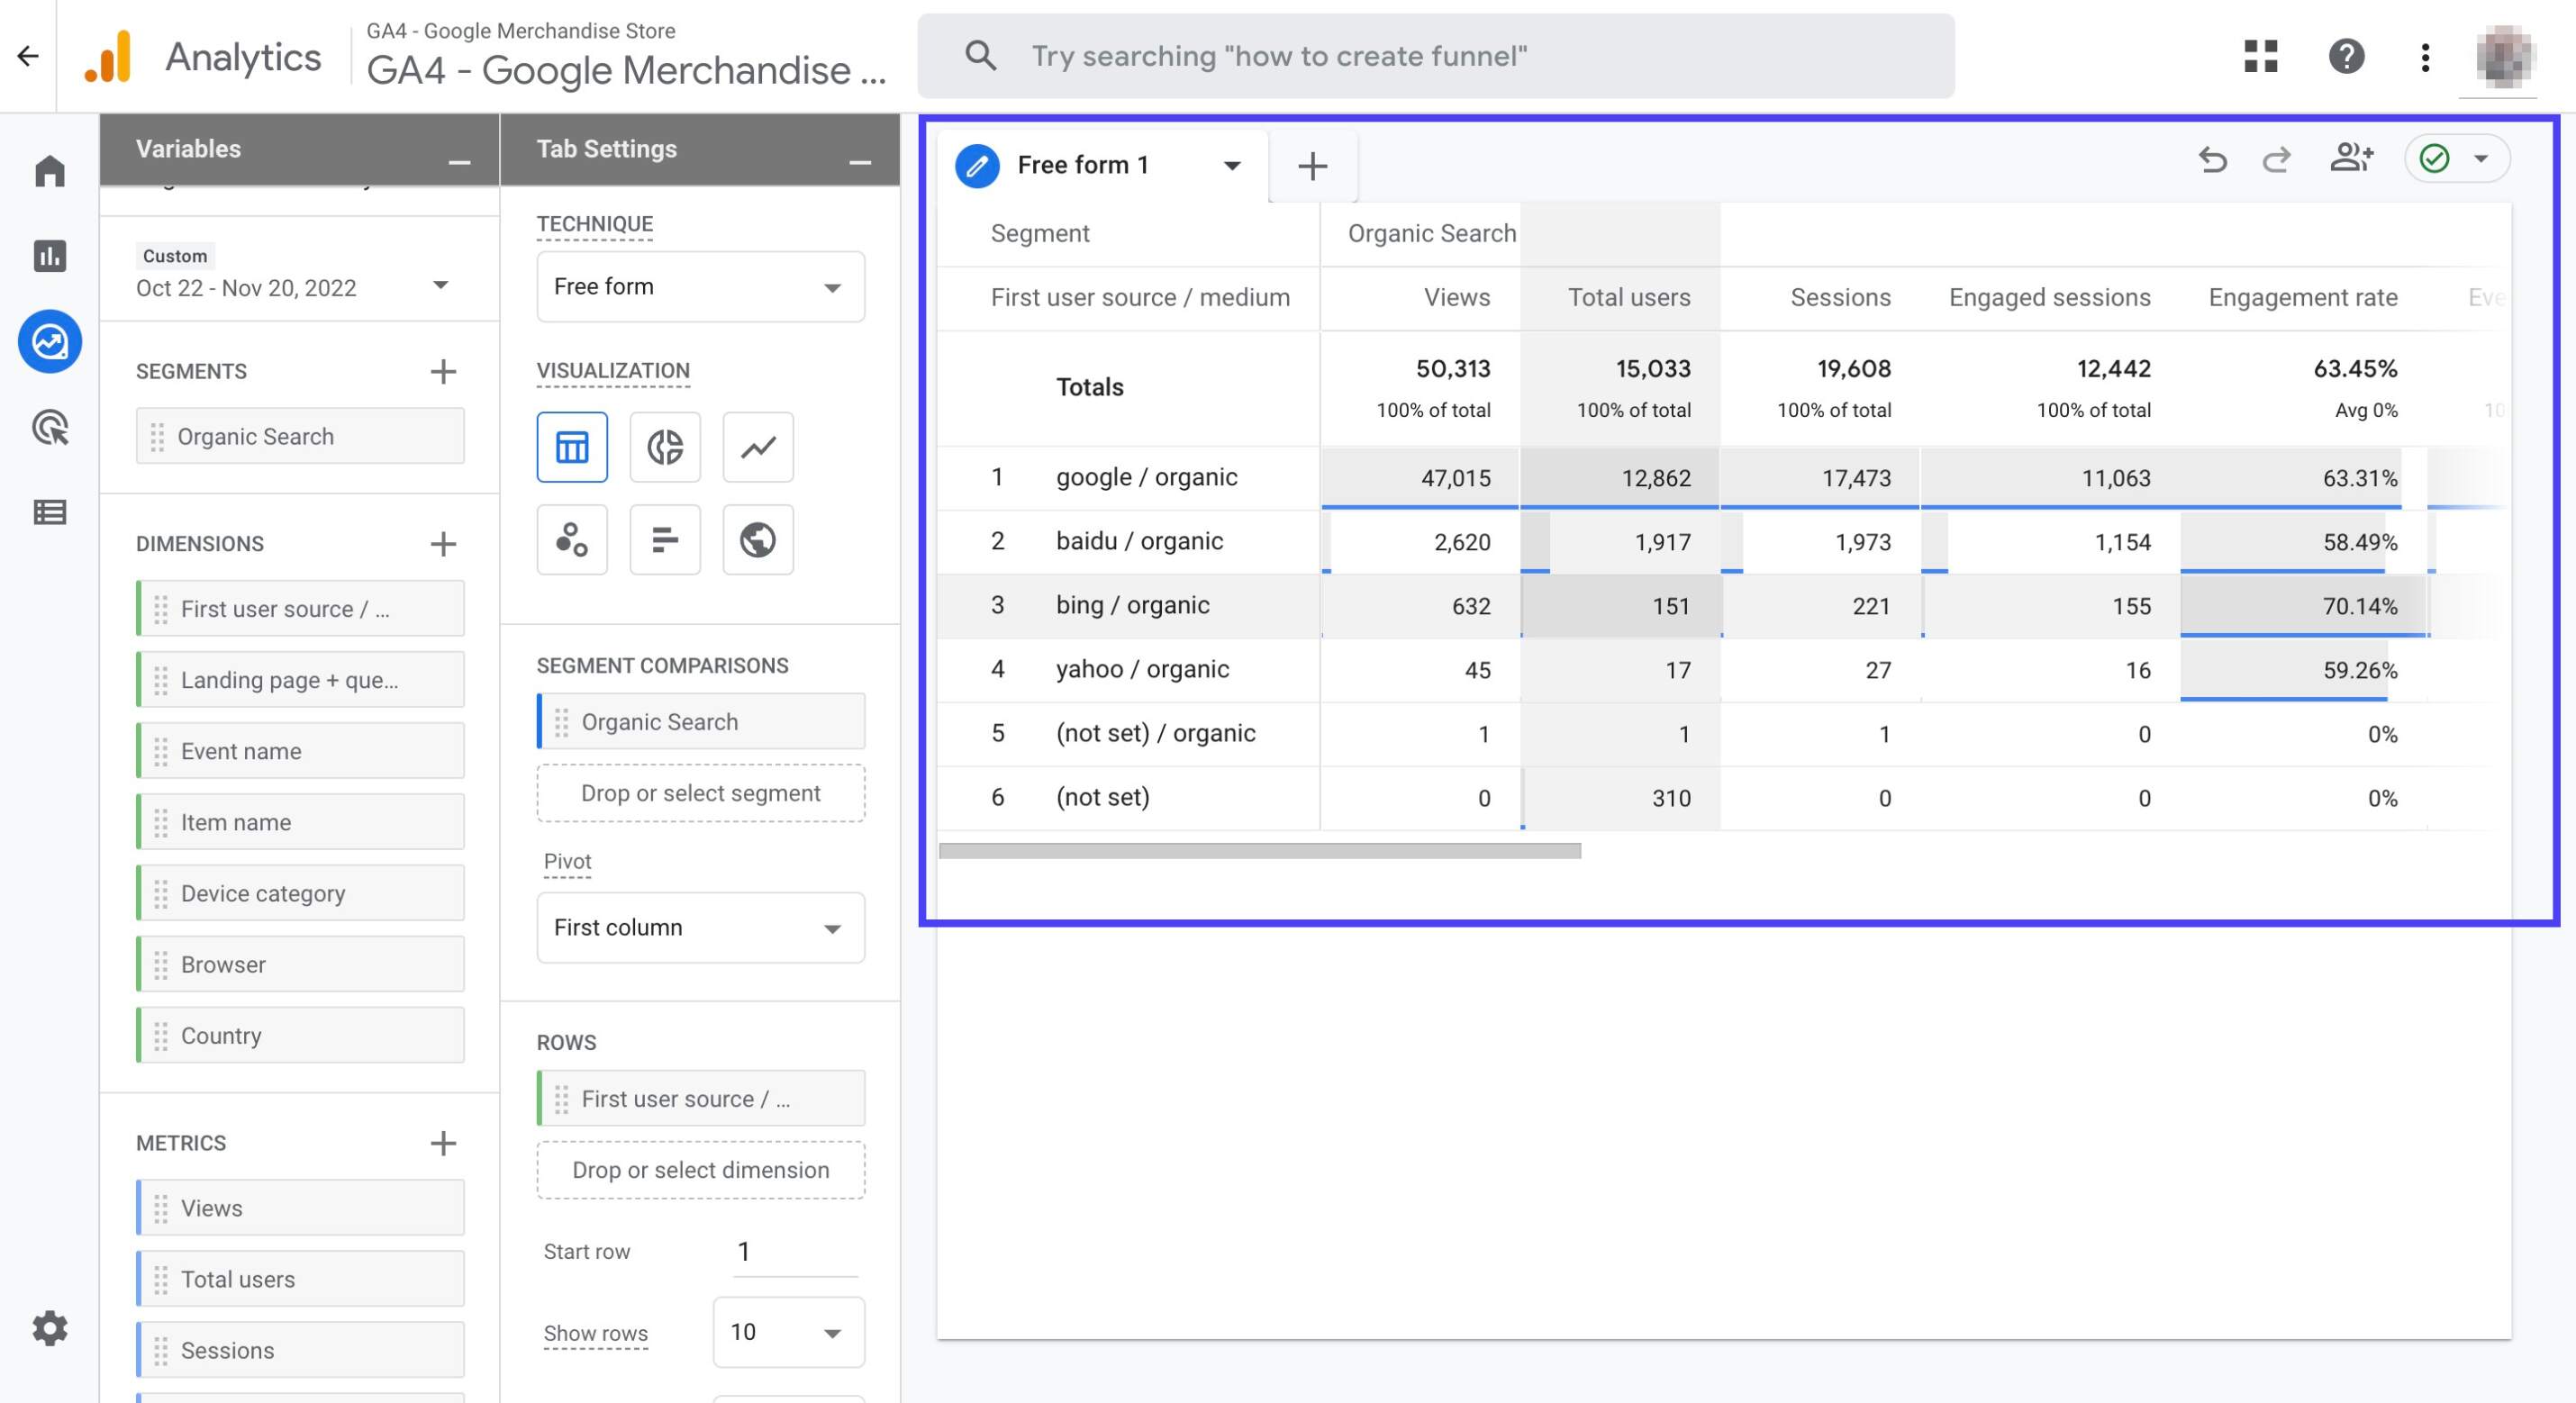The height and width of the screenshot is (1403, 2576).
Task: Open the Technique Free form dropdown
Action: pos(700,287)
